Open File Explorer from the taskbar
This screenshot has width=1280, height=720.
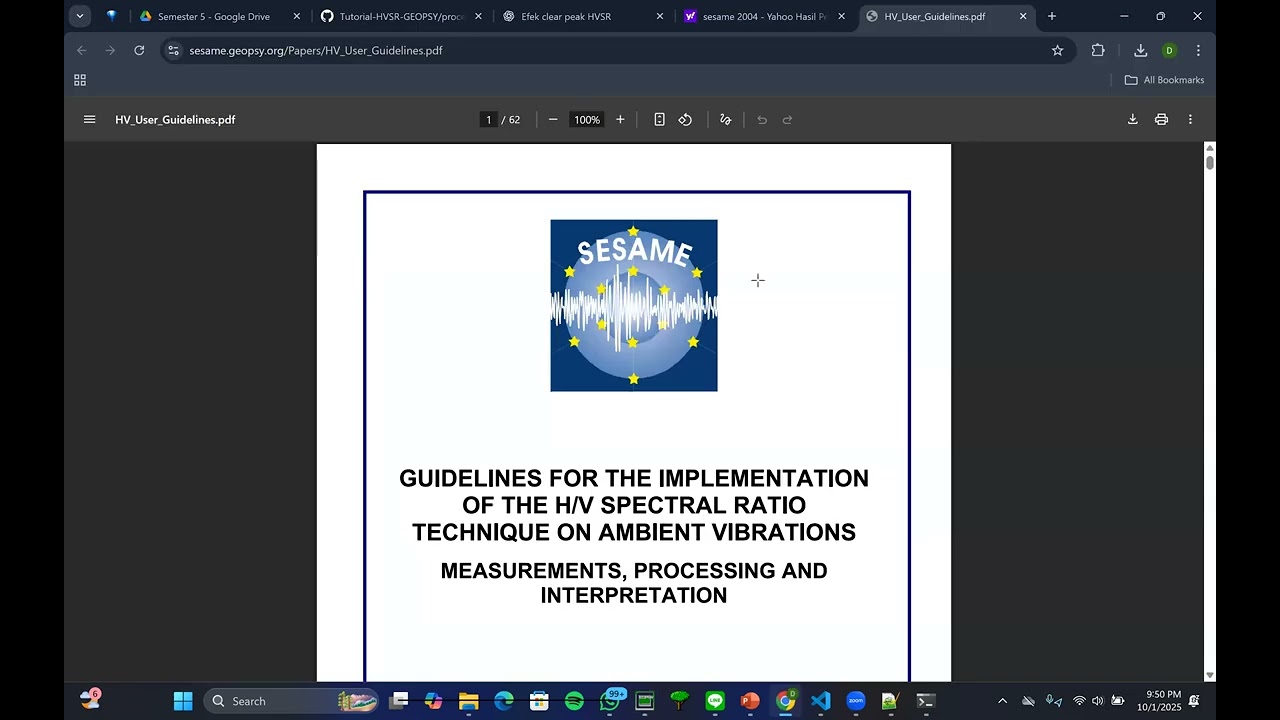pos(469,701)
